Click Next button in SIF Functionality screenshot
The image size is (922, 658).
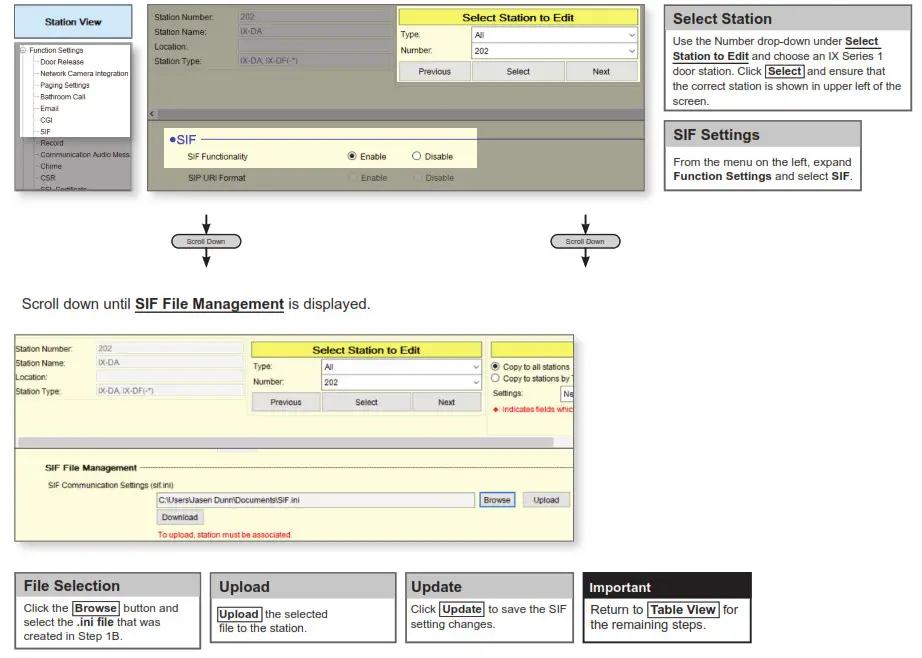[x=601, y=71]
